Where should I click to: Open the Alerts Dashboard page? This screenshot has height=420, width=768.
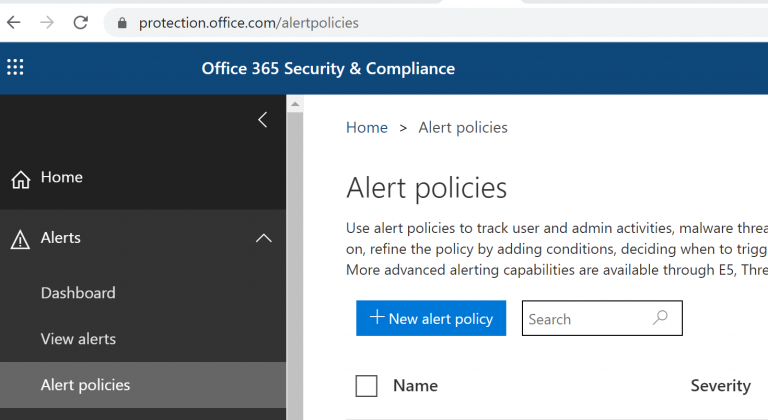click(78, 293)
